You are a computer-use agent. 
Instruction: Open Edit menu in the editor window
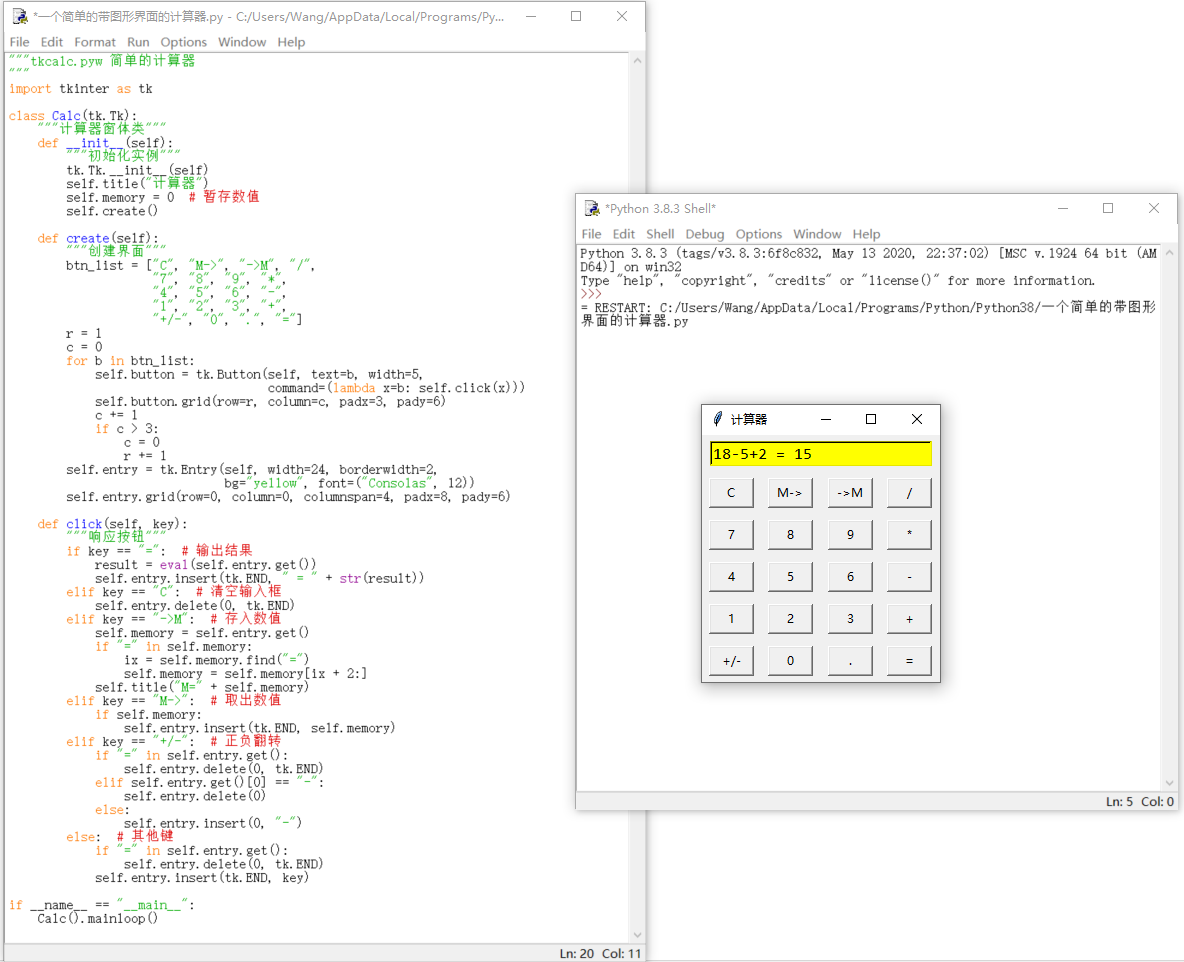51,42
